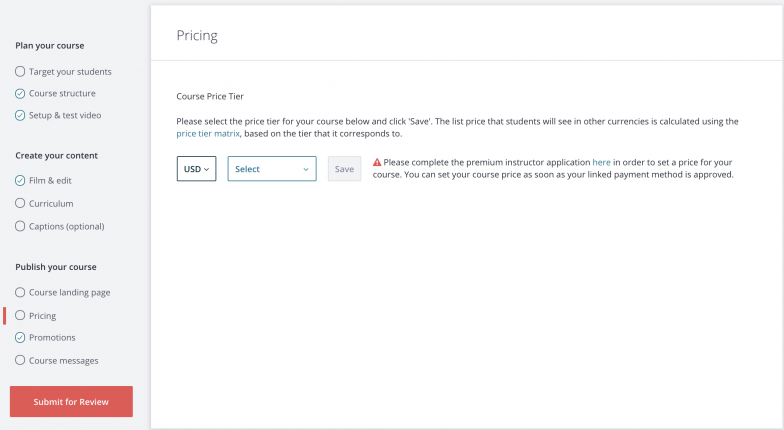Go to Course landing page section
Image resolution: width=784 pixels, height=430 pixels.
[x=70, y=292]
